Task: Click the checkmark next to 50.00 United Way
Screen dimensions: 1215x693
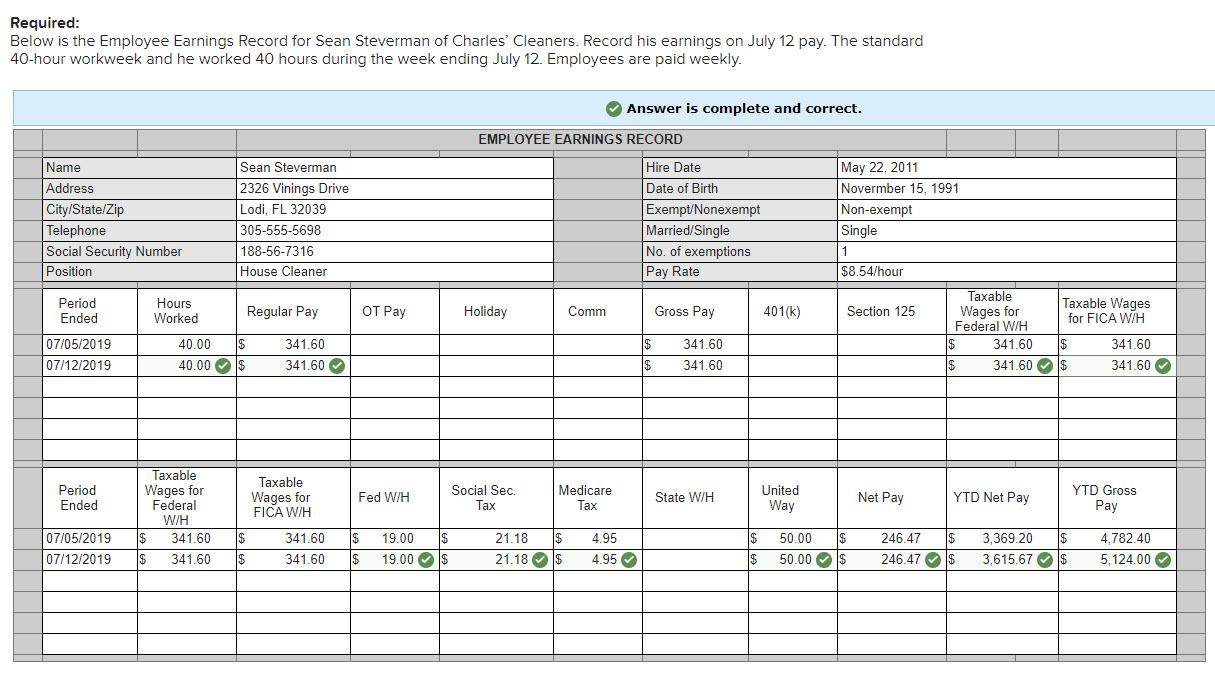Action: 823,559
